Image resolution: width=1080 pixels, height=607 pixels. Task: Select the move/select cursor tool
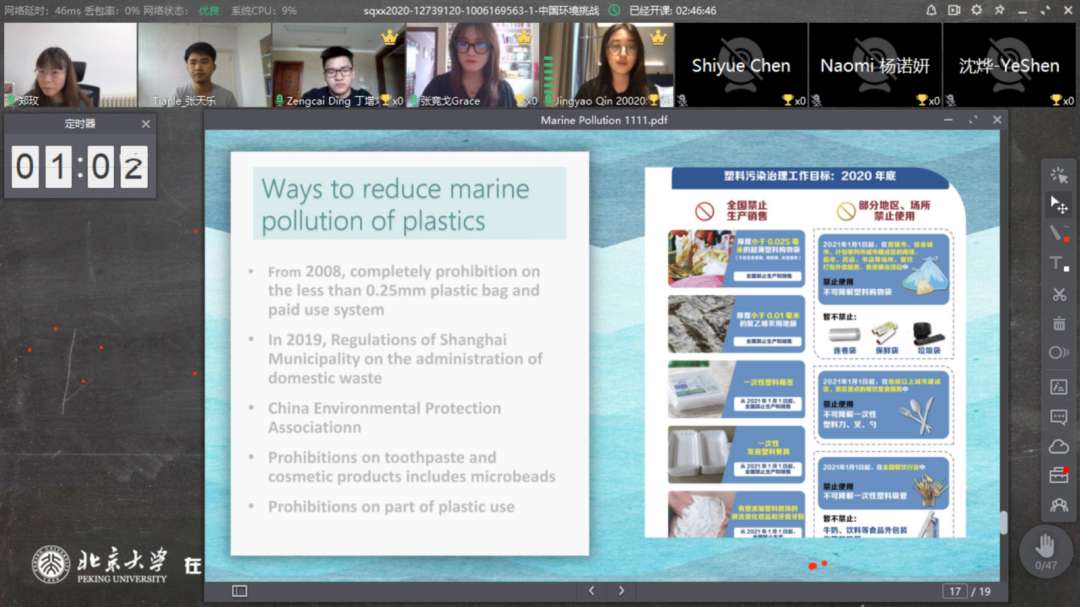1058,205
